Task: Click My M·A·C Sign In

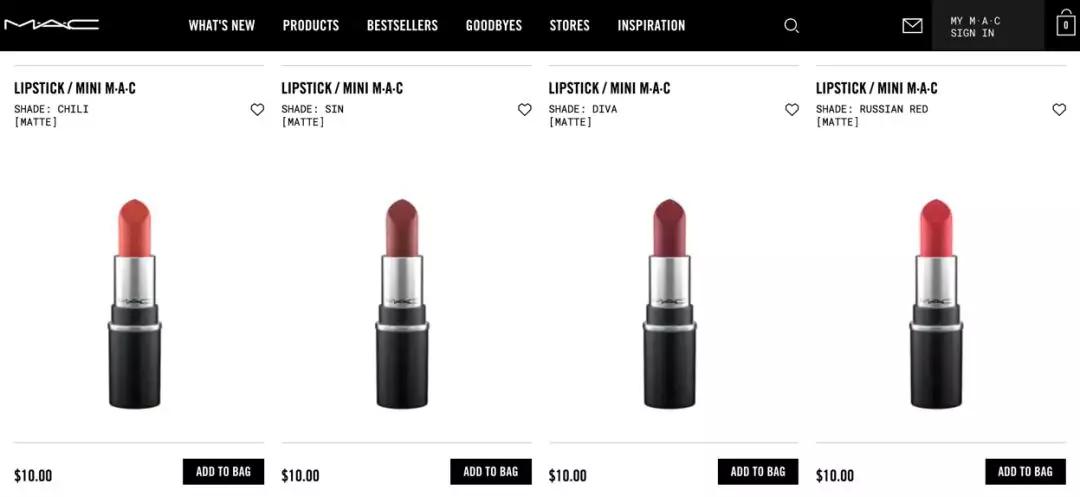Action: click(988, 26)
